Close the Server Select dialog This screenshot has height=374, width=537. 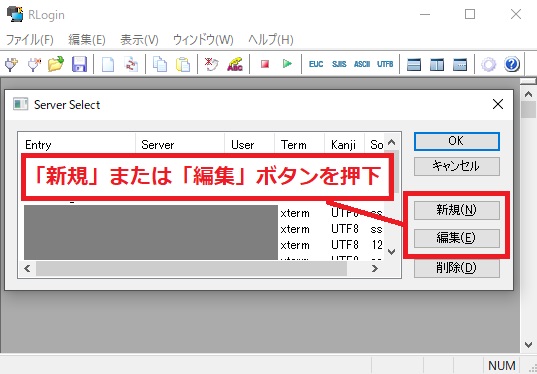click(498, 104)
